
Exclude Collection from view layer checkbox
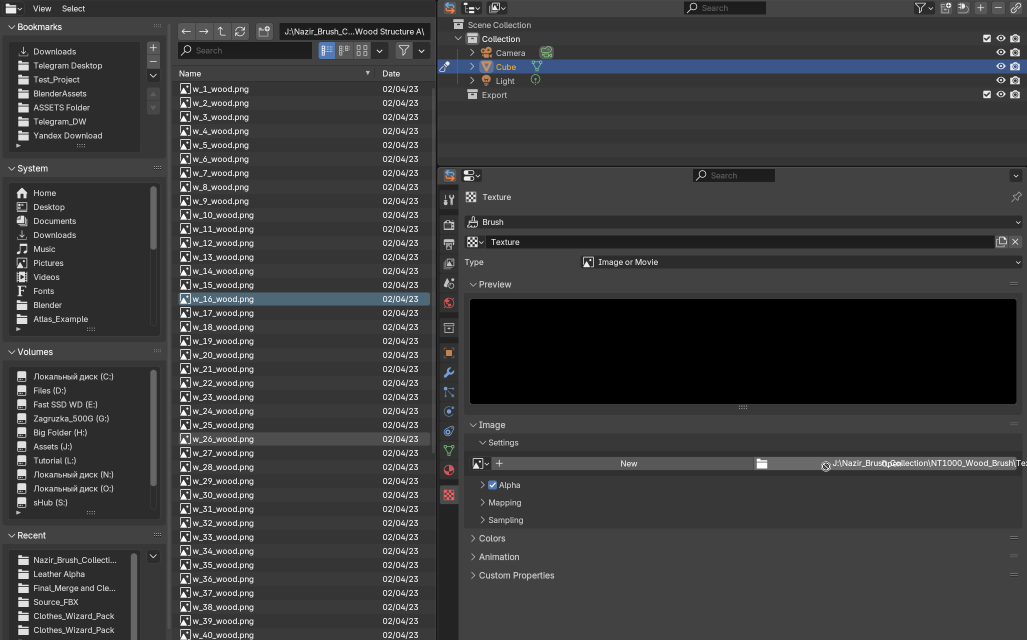click(x=987, y=39)
